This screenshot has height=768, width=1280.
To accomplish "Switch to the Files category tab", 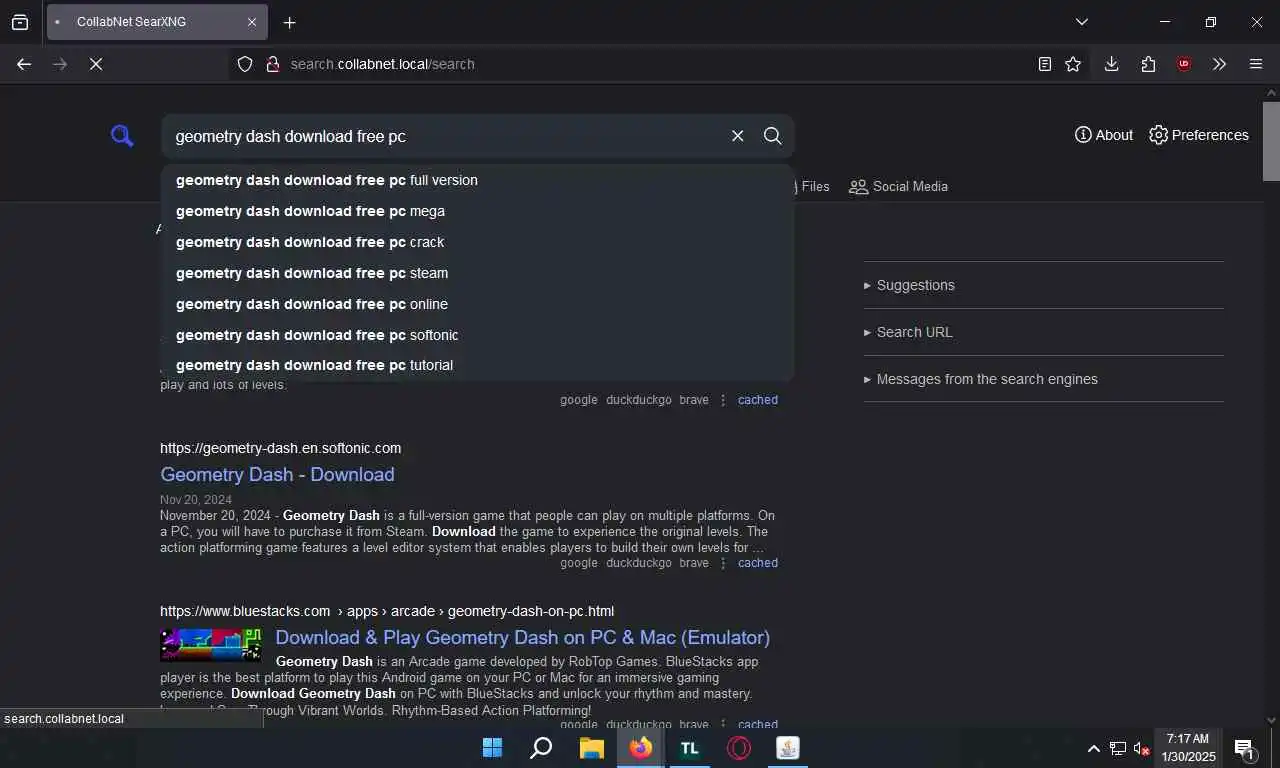I will tap(812, 186).
